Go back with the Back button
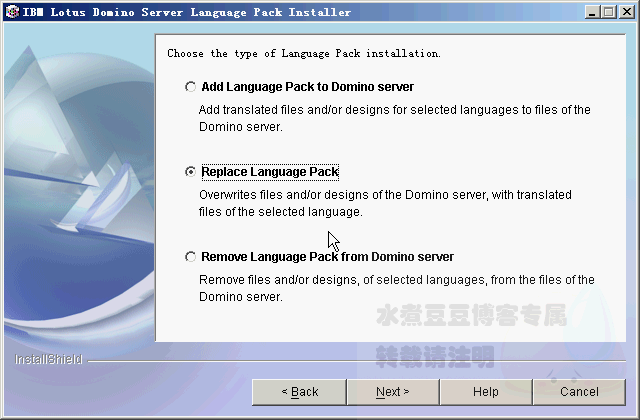This screenshot has height=420, width=640. (x=300, y=392)
